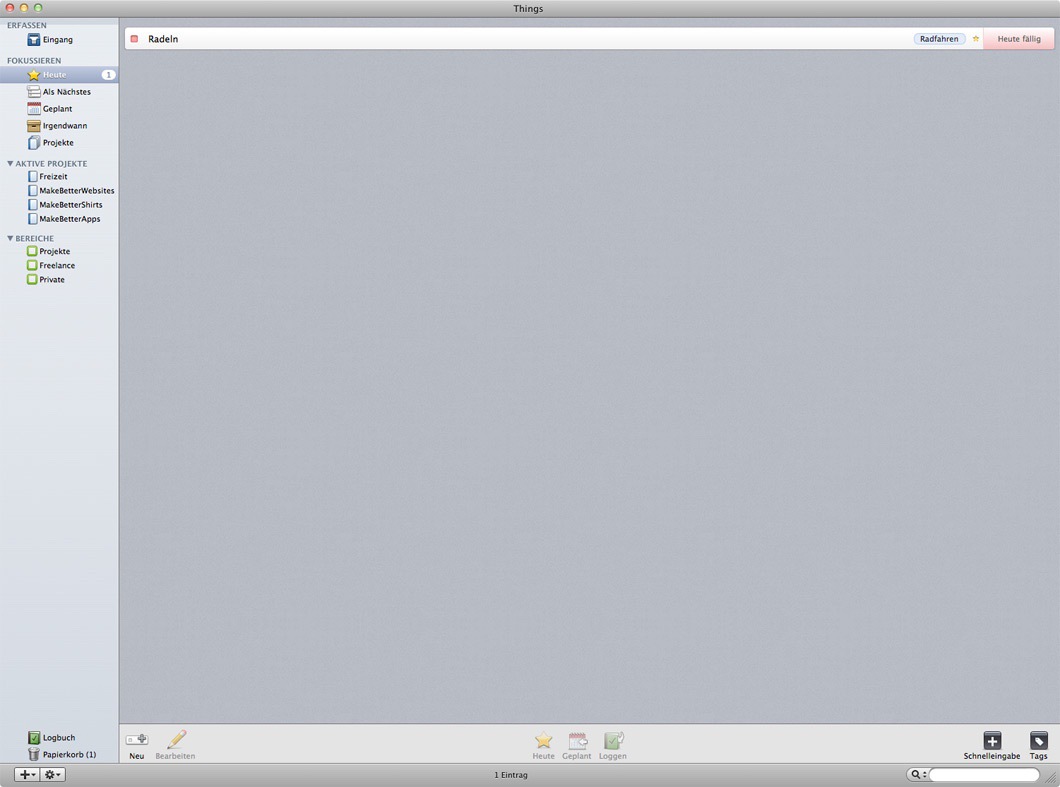The height and width of the screenshot is (787, 1060).
Task: Click the Neu toolbar icon
Action: click(137, 740)
